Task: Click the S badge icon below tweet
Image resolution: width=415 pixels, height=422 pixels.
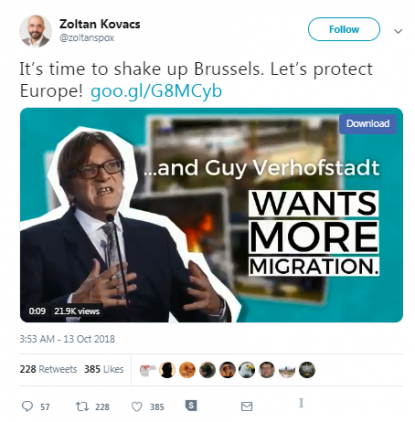Action: tap(191, 405)
